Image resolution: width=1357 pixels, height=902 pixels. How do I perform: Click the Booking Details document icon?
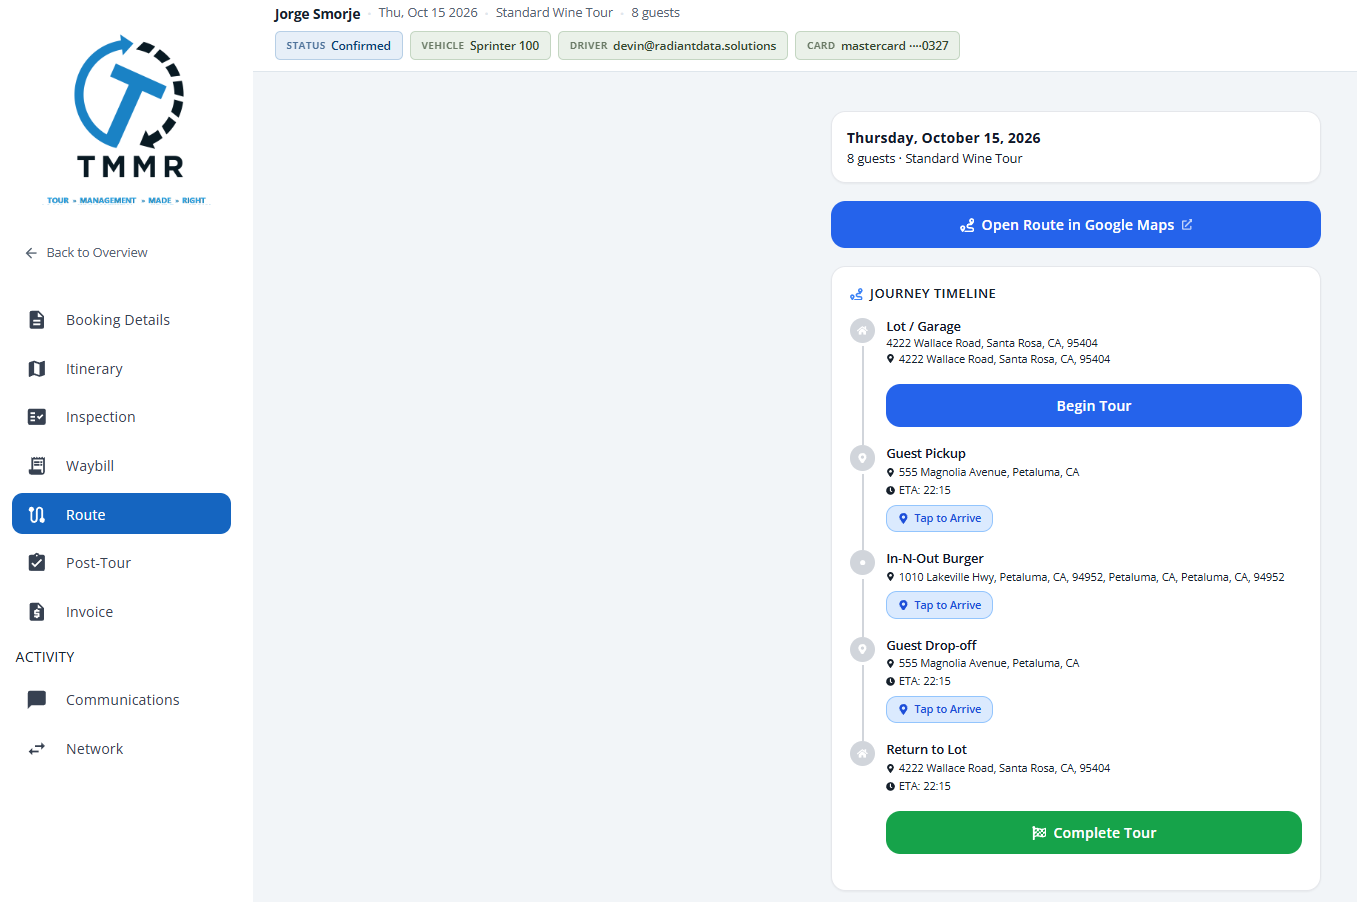(x=37, y=320)
